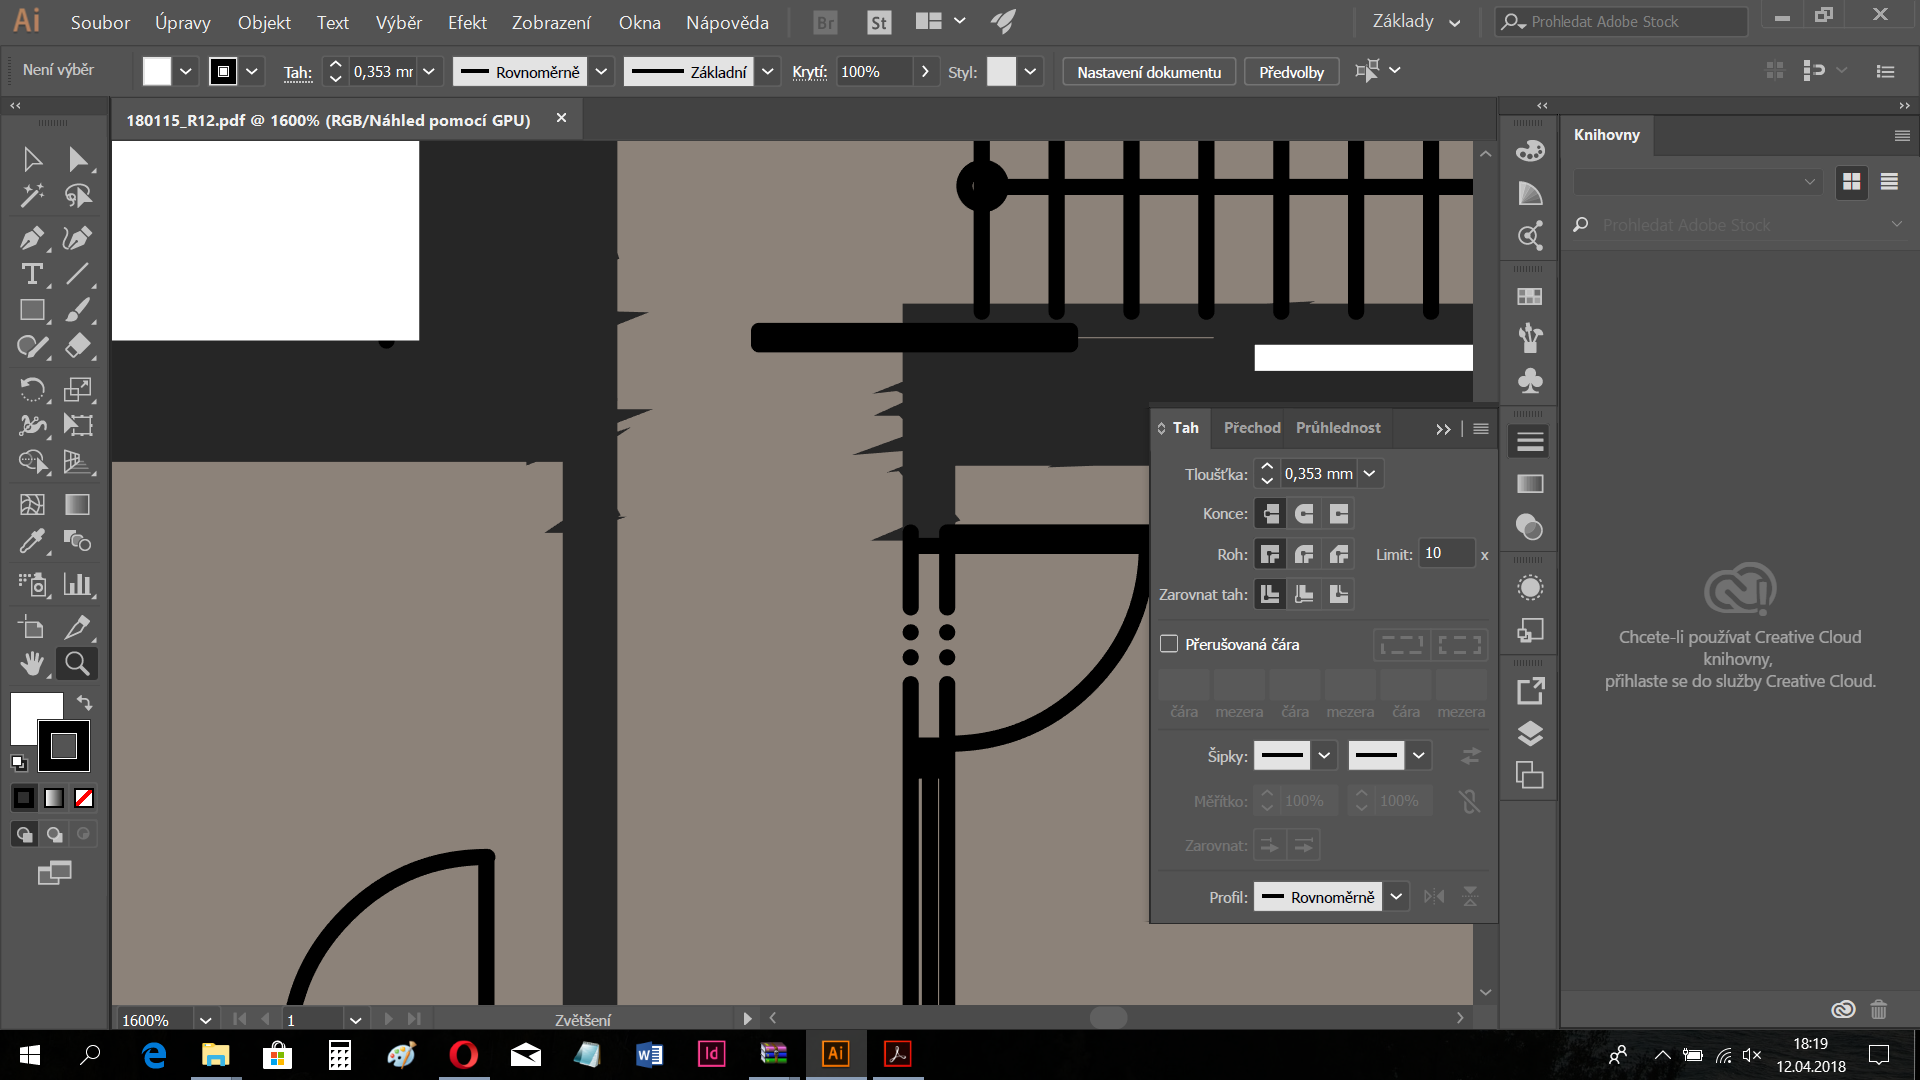This screenshot has width=1920, height=1080.
Task: Open the Základy workspace switcher
Action: tap(1416, 22)
